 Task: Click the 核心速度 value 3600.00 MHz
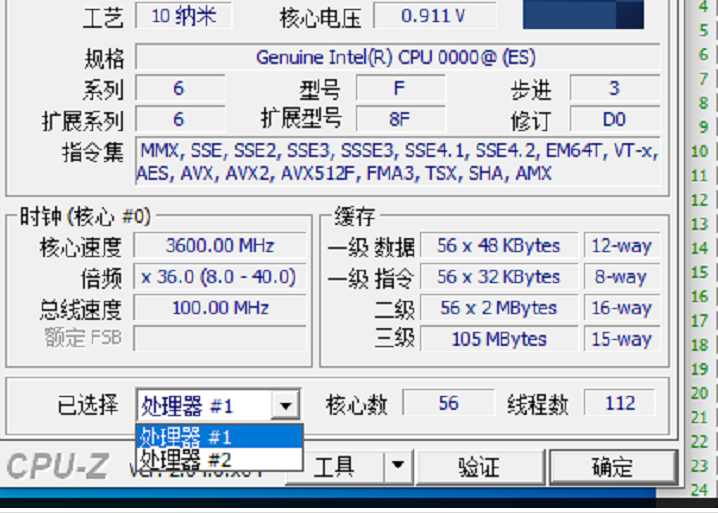click(220, 246)
